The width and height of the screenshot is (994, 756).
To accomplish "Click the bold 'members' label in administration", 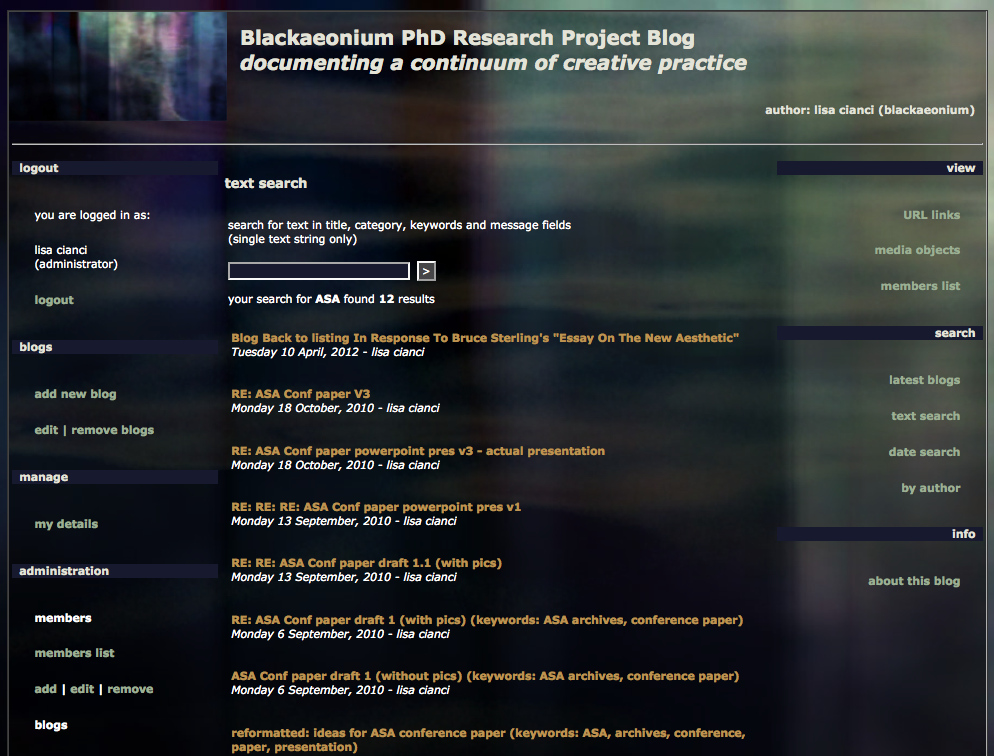I will point(63,618).
